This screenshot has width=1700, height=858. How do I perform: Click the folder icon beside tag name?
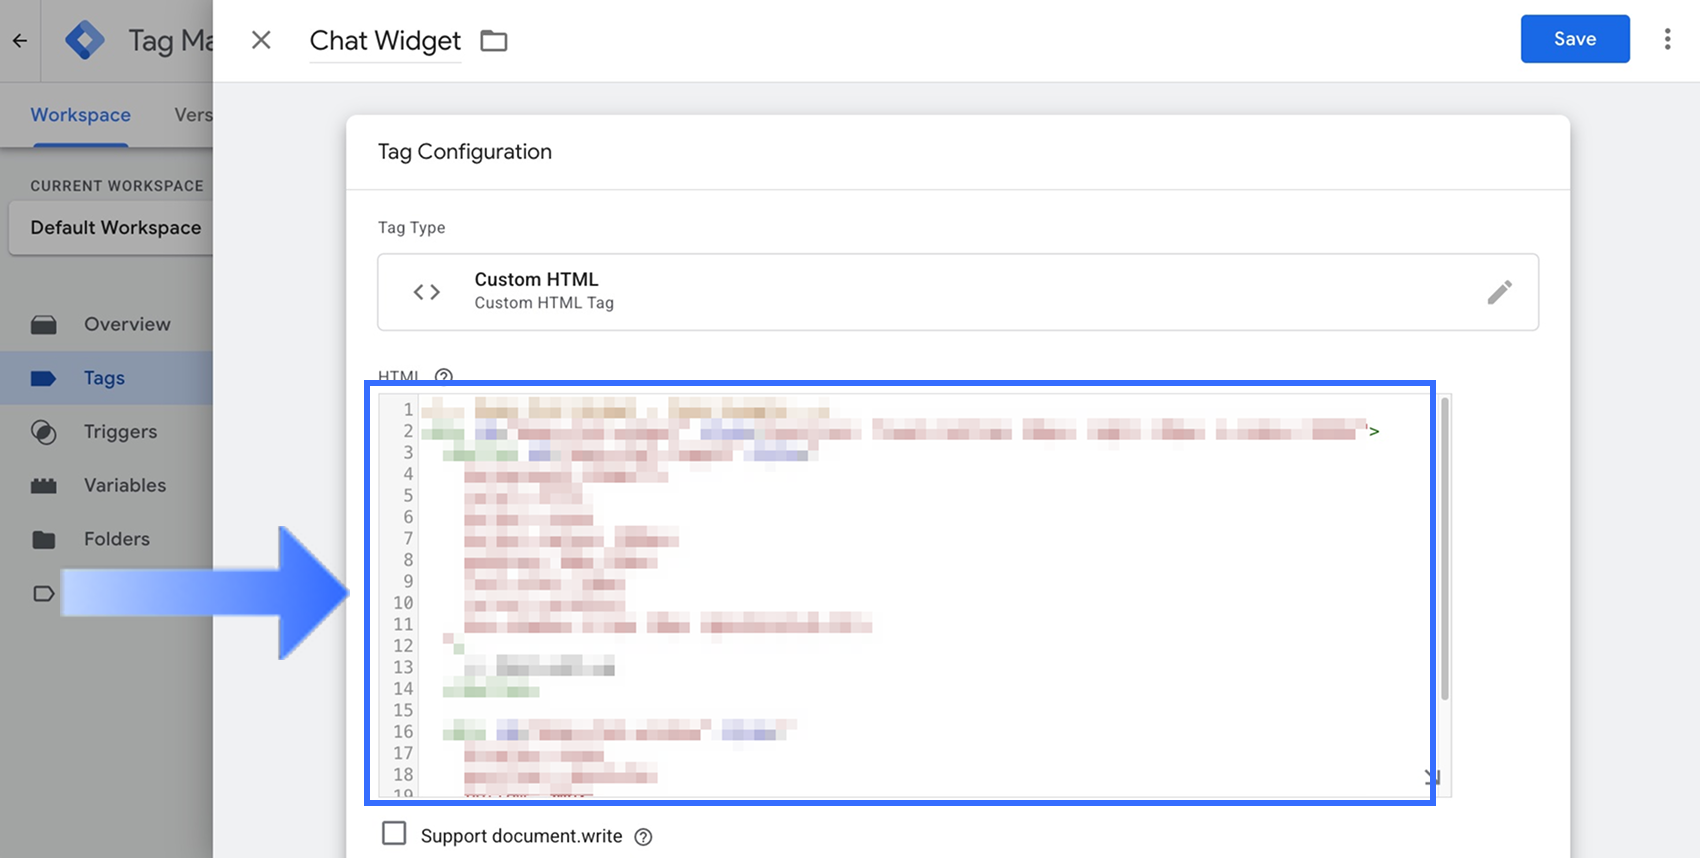point(494,41)
